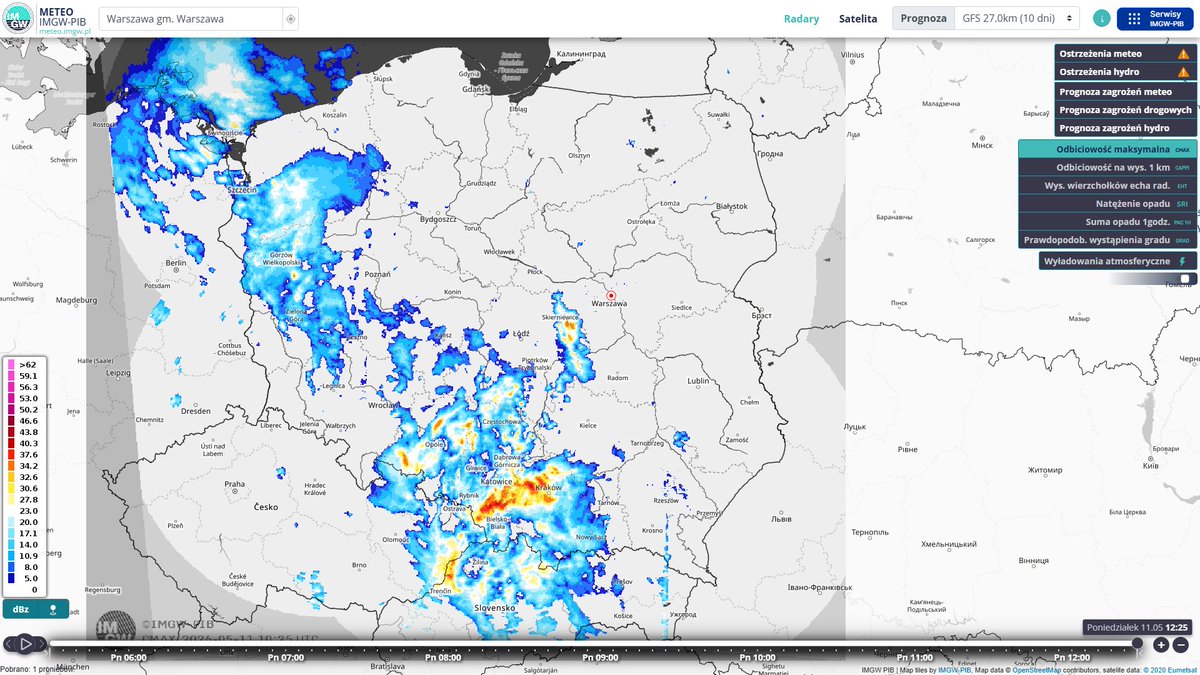Click hydro warning triangle icon
Image resolution: width=1200 pixels, height=675 pixels.
point(1183,72)
